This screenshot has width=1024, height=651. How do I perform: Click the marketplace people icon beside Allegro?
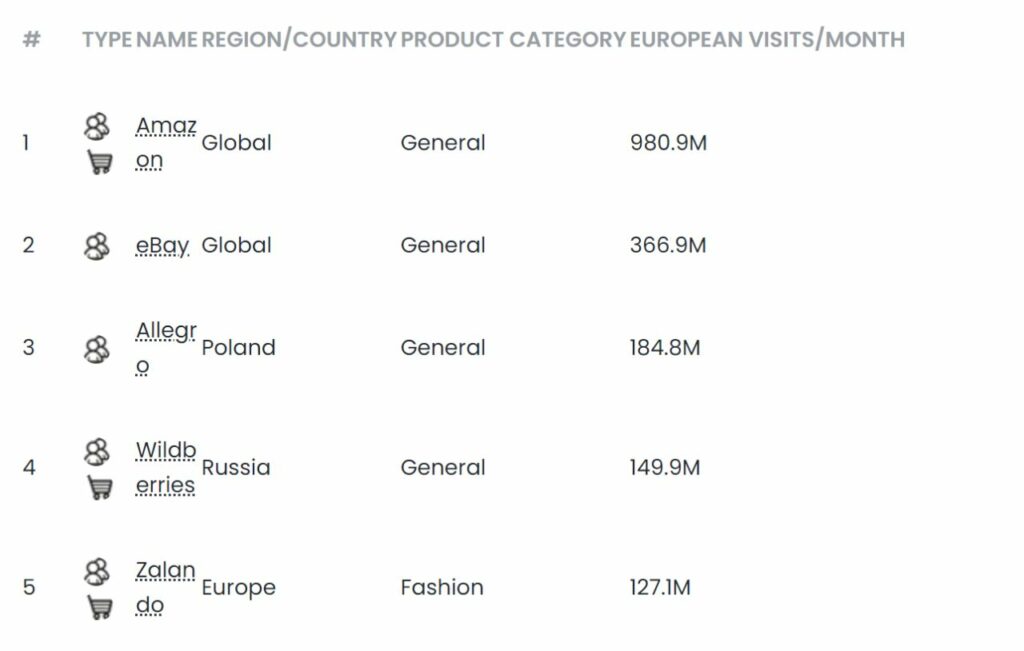[97, 349]
